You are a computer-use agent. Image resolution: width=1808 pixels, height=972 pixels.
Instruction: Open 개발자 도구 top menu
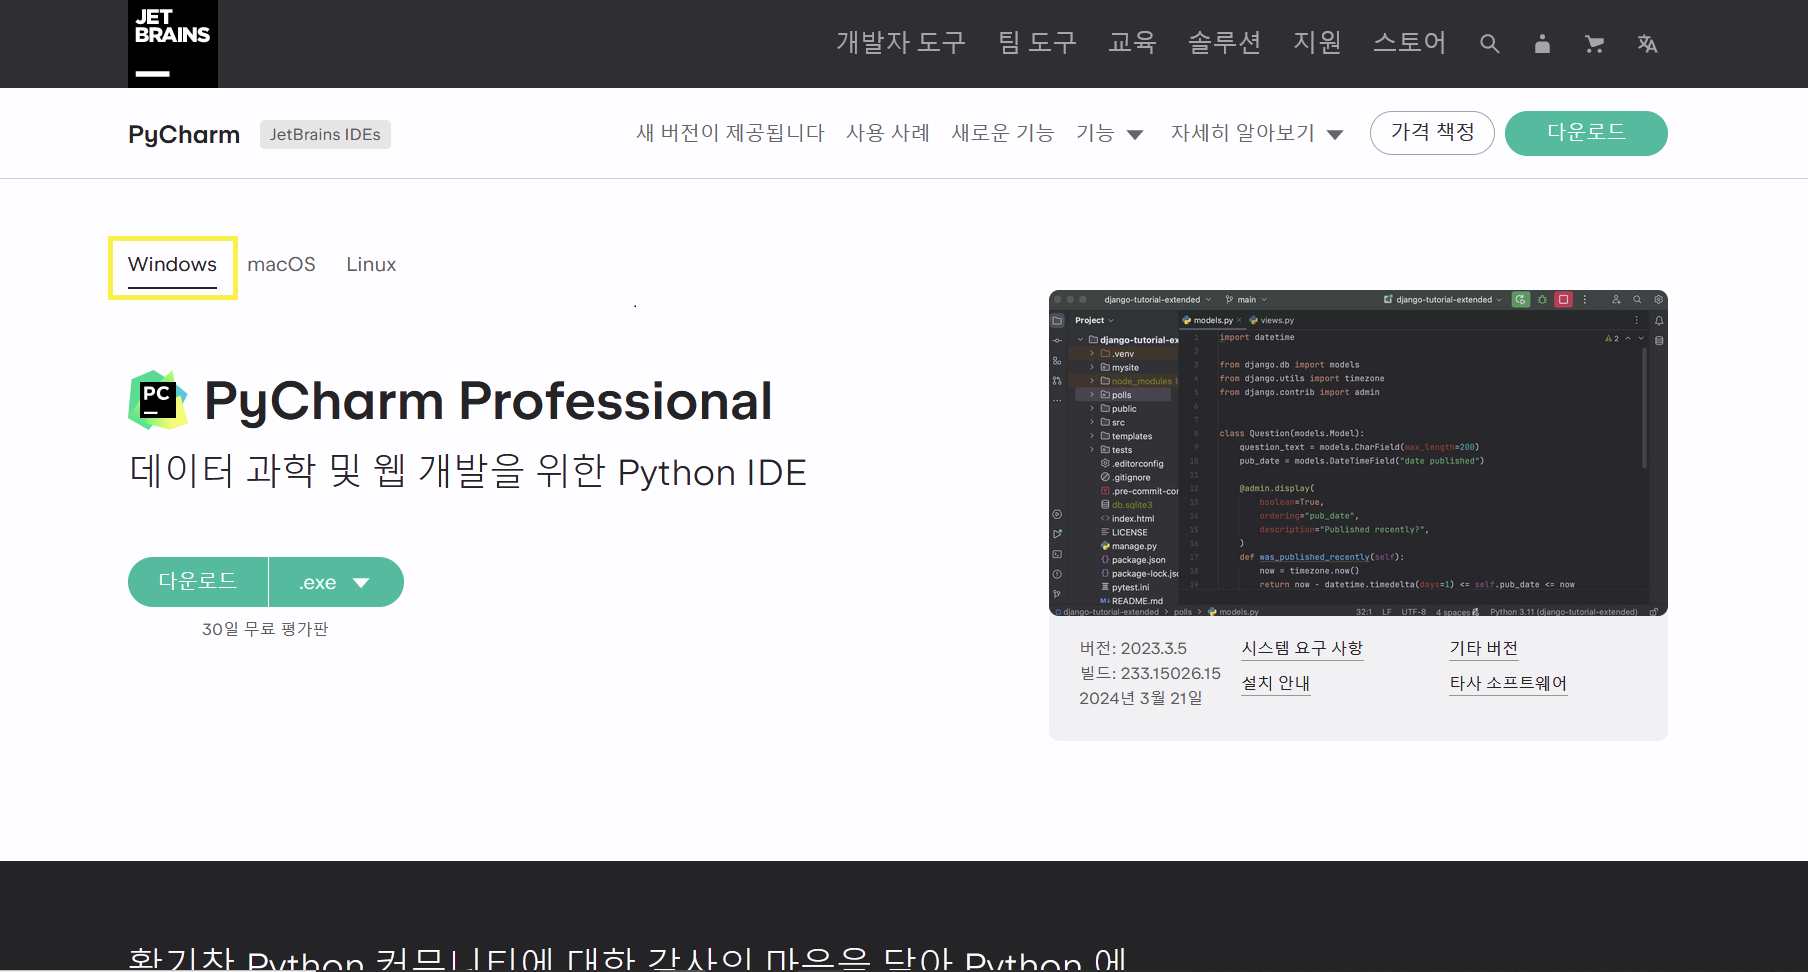coord(901,42)
